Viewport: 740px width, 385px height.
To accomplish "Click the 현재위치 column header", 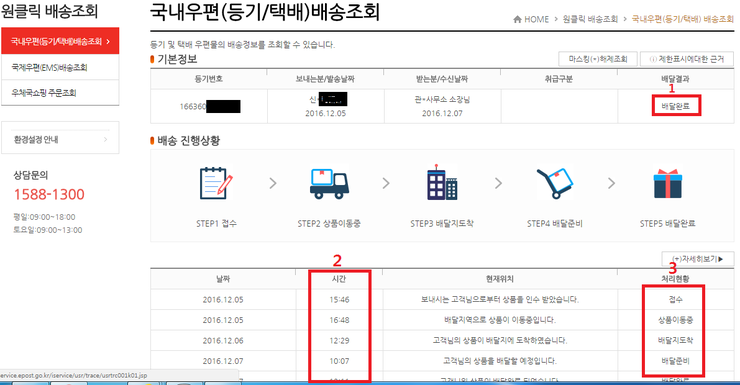I will 500,279.
